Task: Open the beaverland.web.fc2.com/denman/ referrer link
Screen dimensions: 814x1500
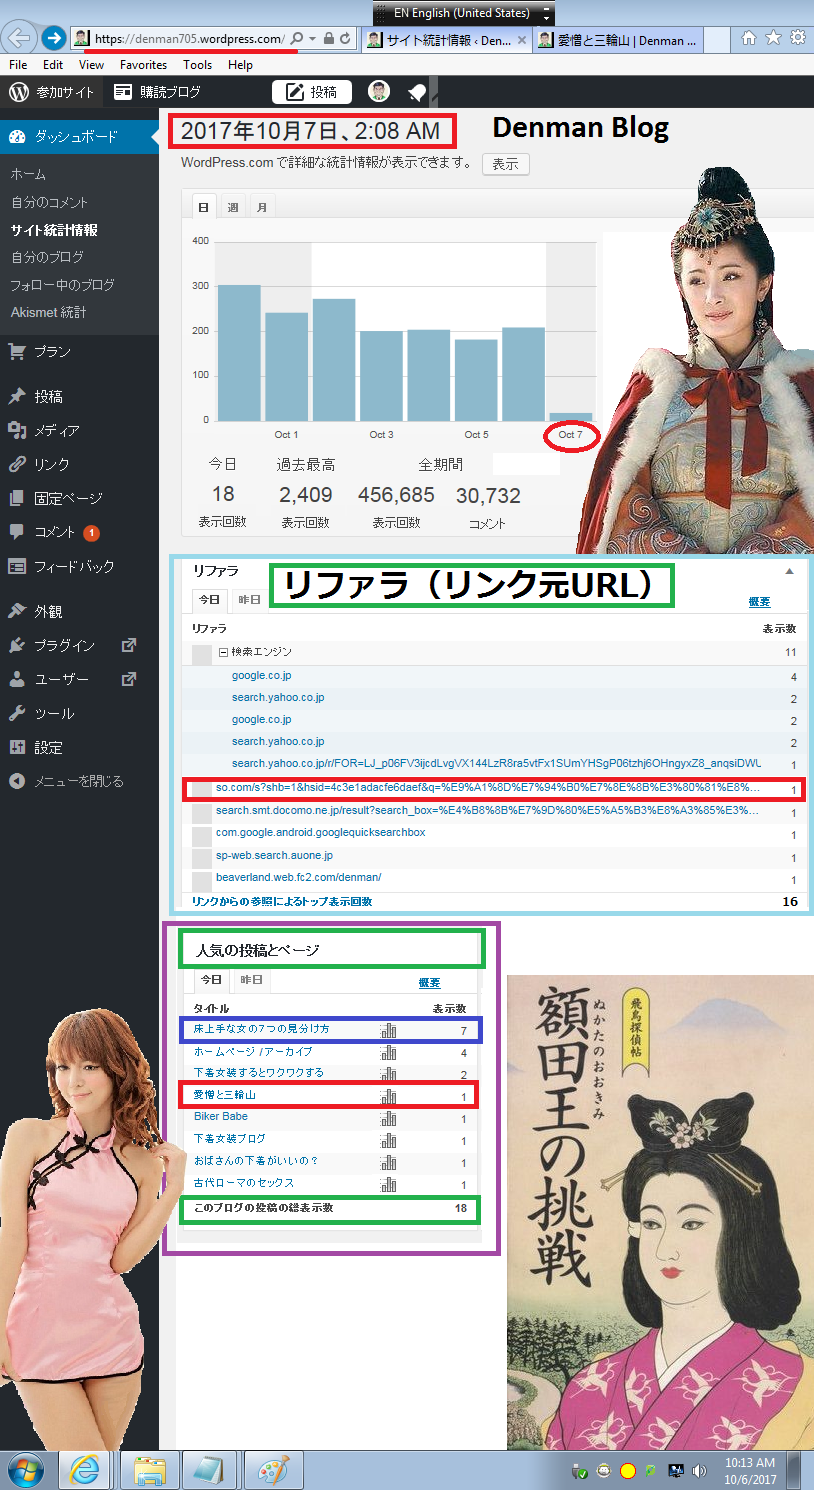Action: tap(299, 878)
